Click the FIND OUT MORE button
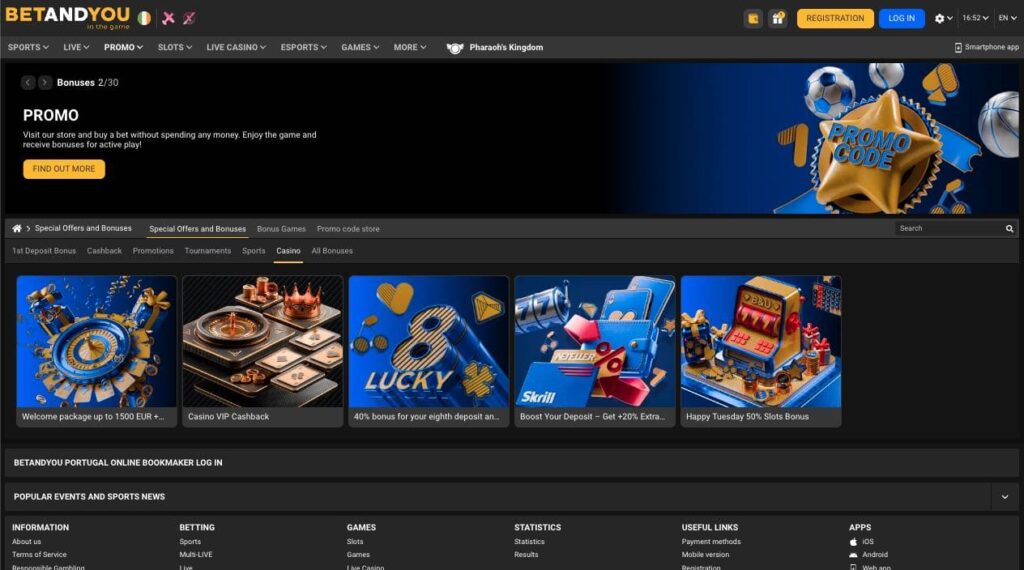Viewport: 1024px width, 570px height. (x=64, y=169)
